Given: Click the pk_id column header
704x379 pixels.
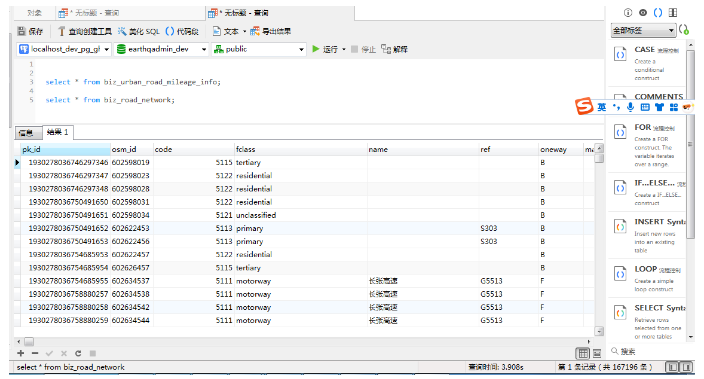Looking at the screenshot, I should point(65,149).
